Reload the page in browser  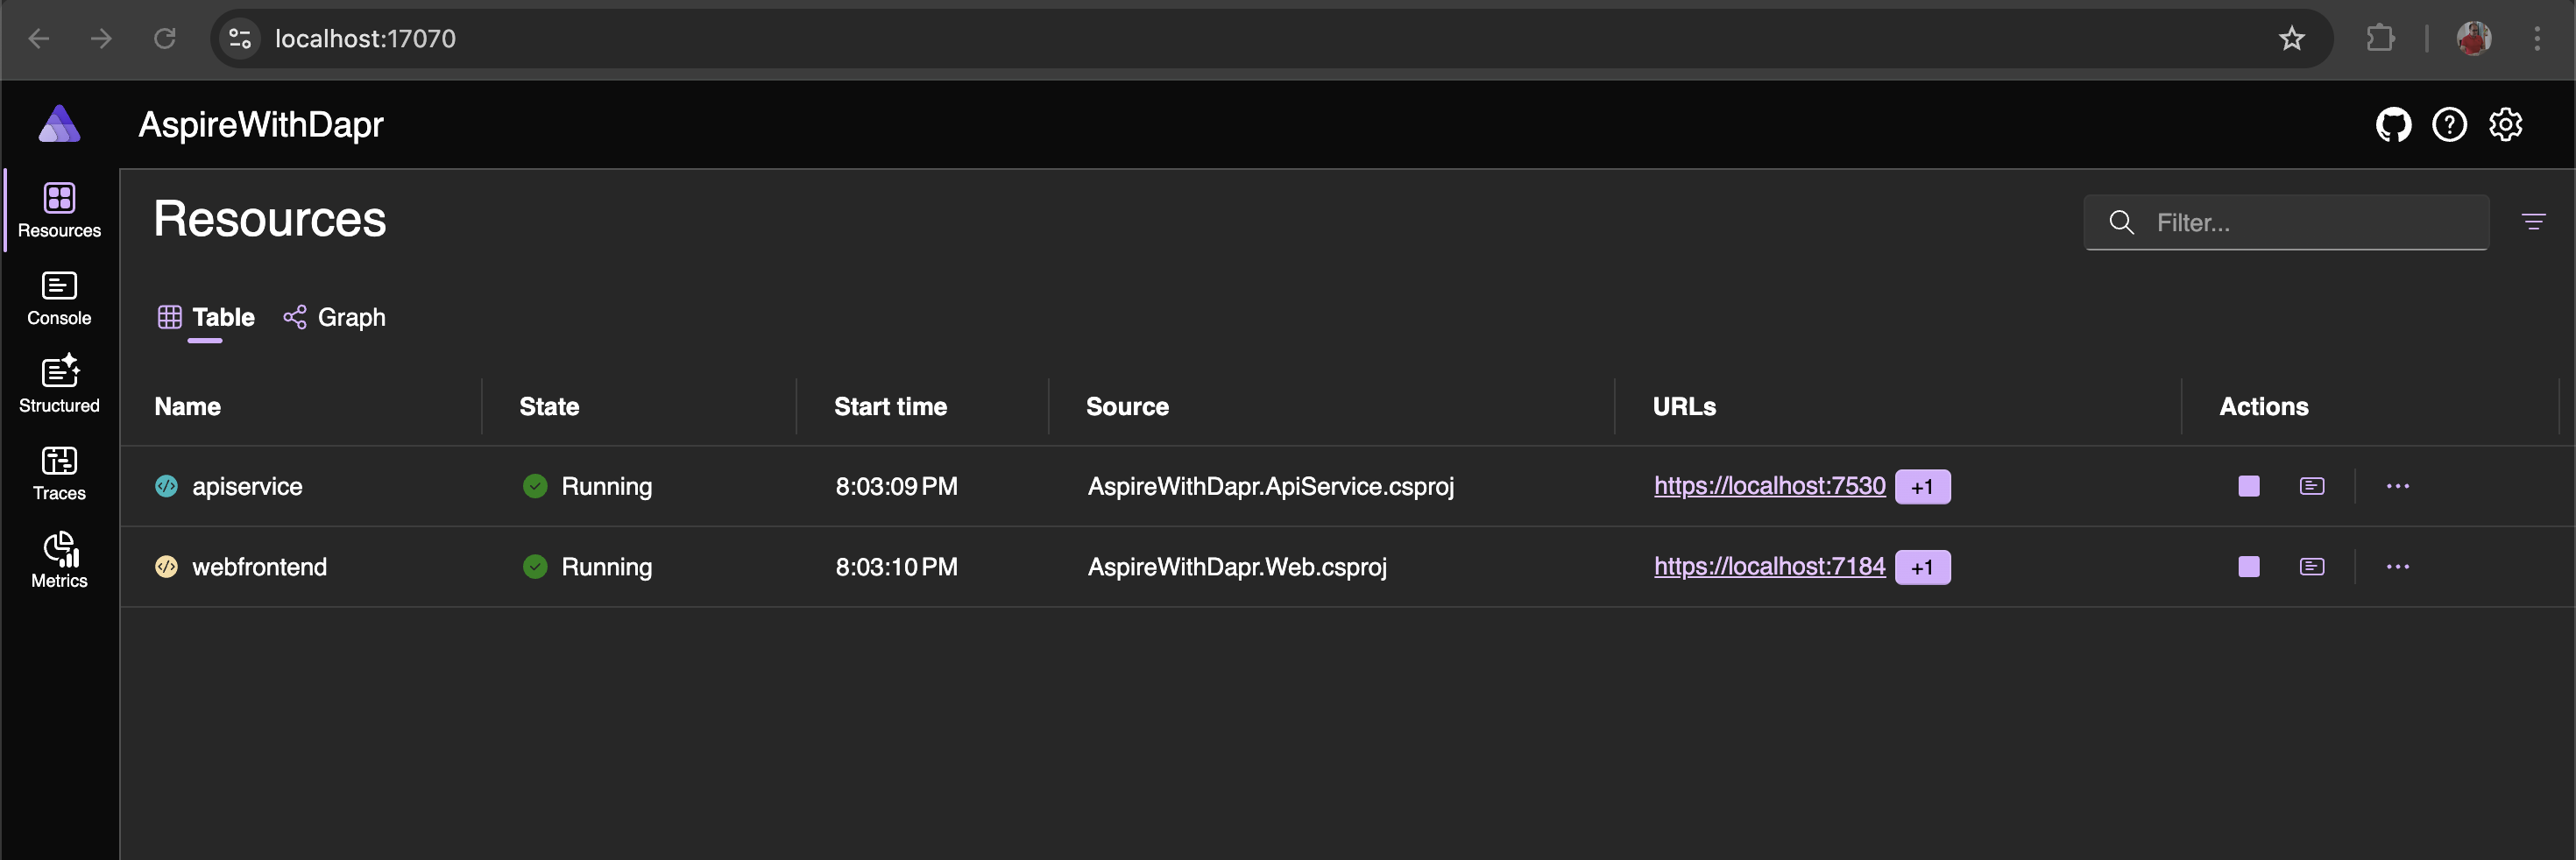click(x=165, y=39)
